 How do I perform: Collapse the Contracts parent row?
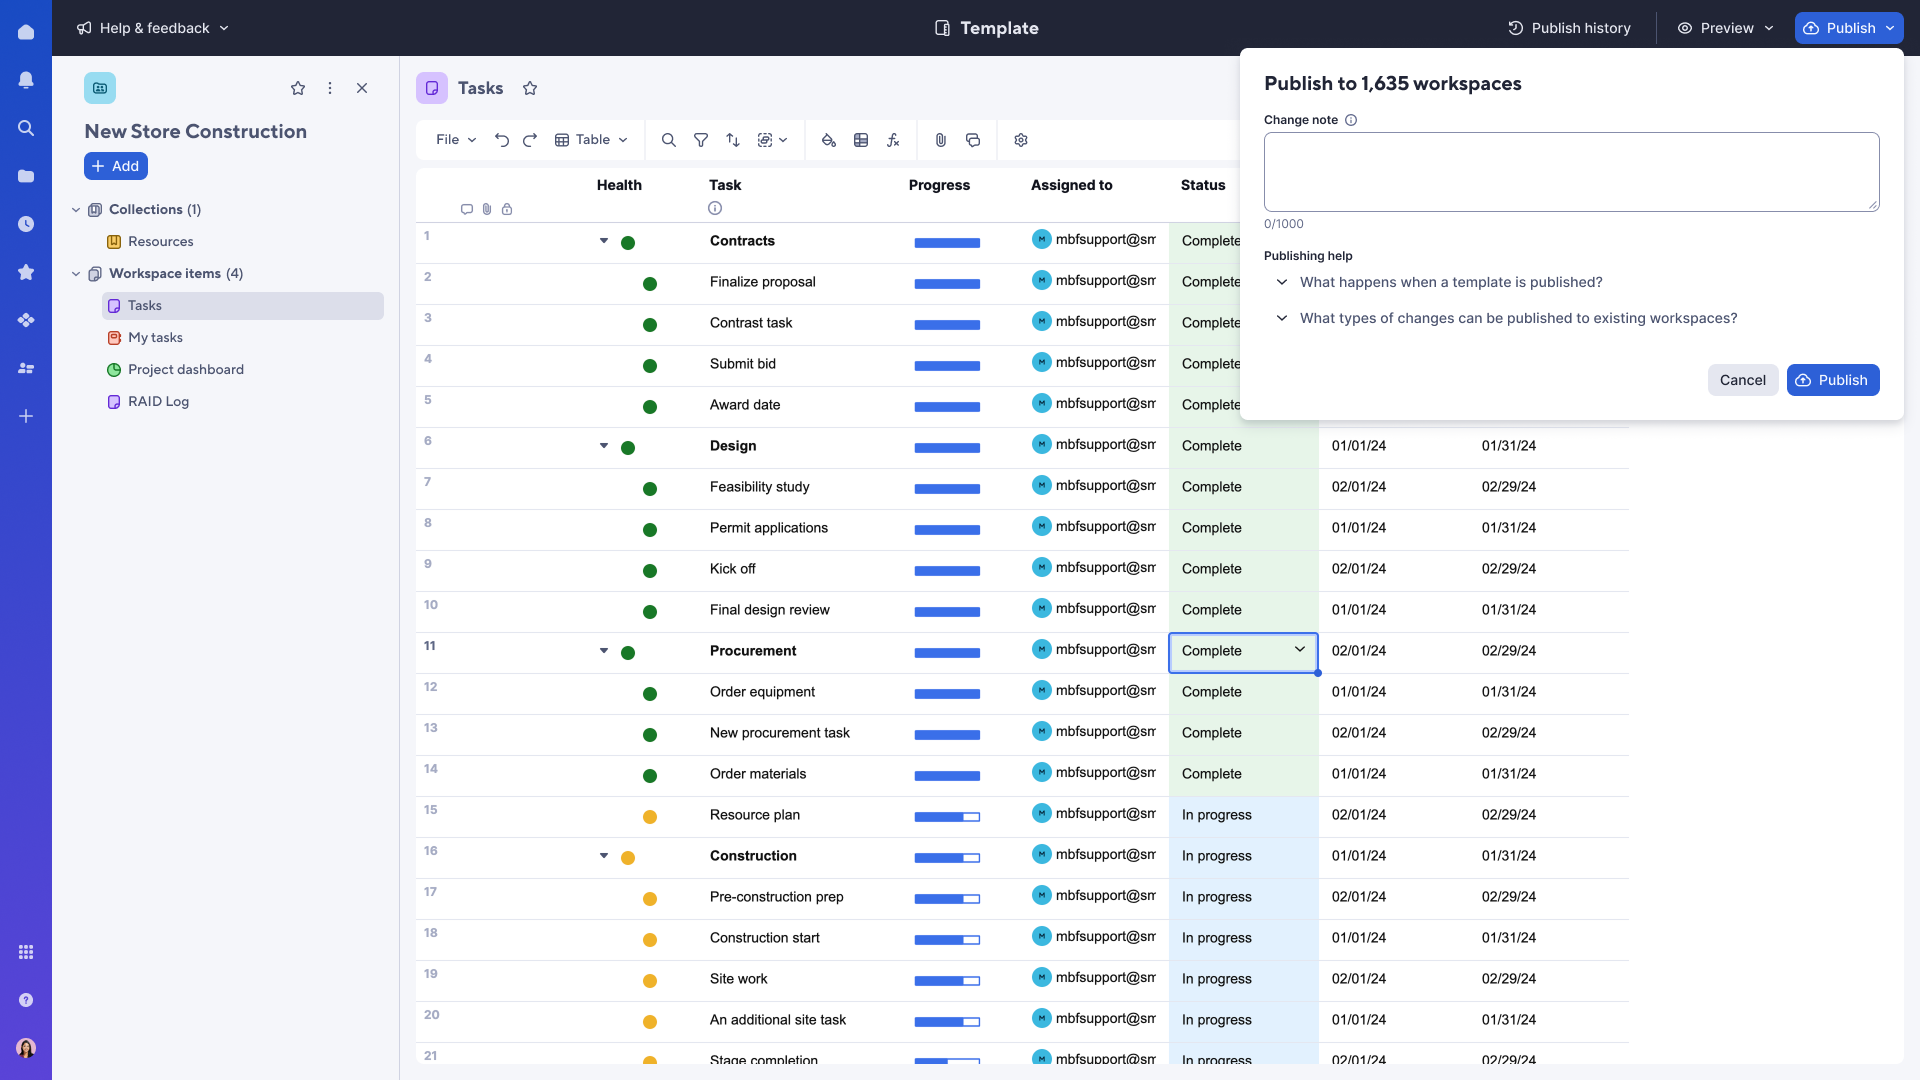(604, 241)
